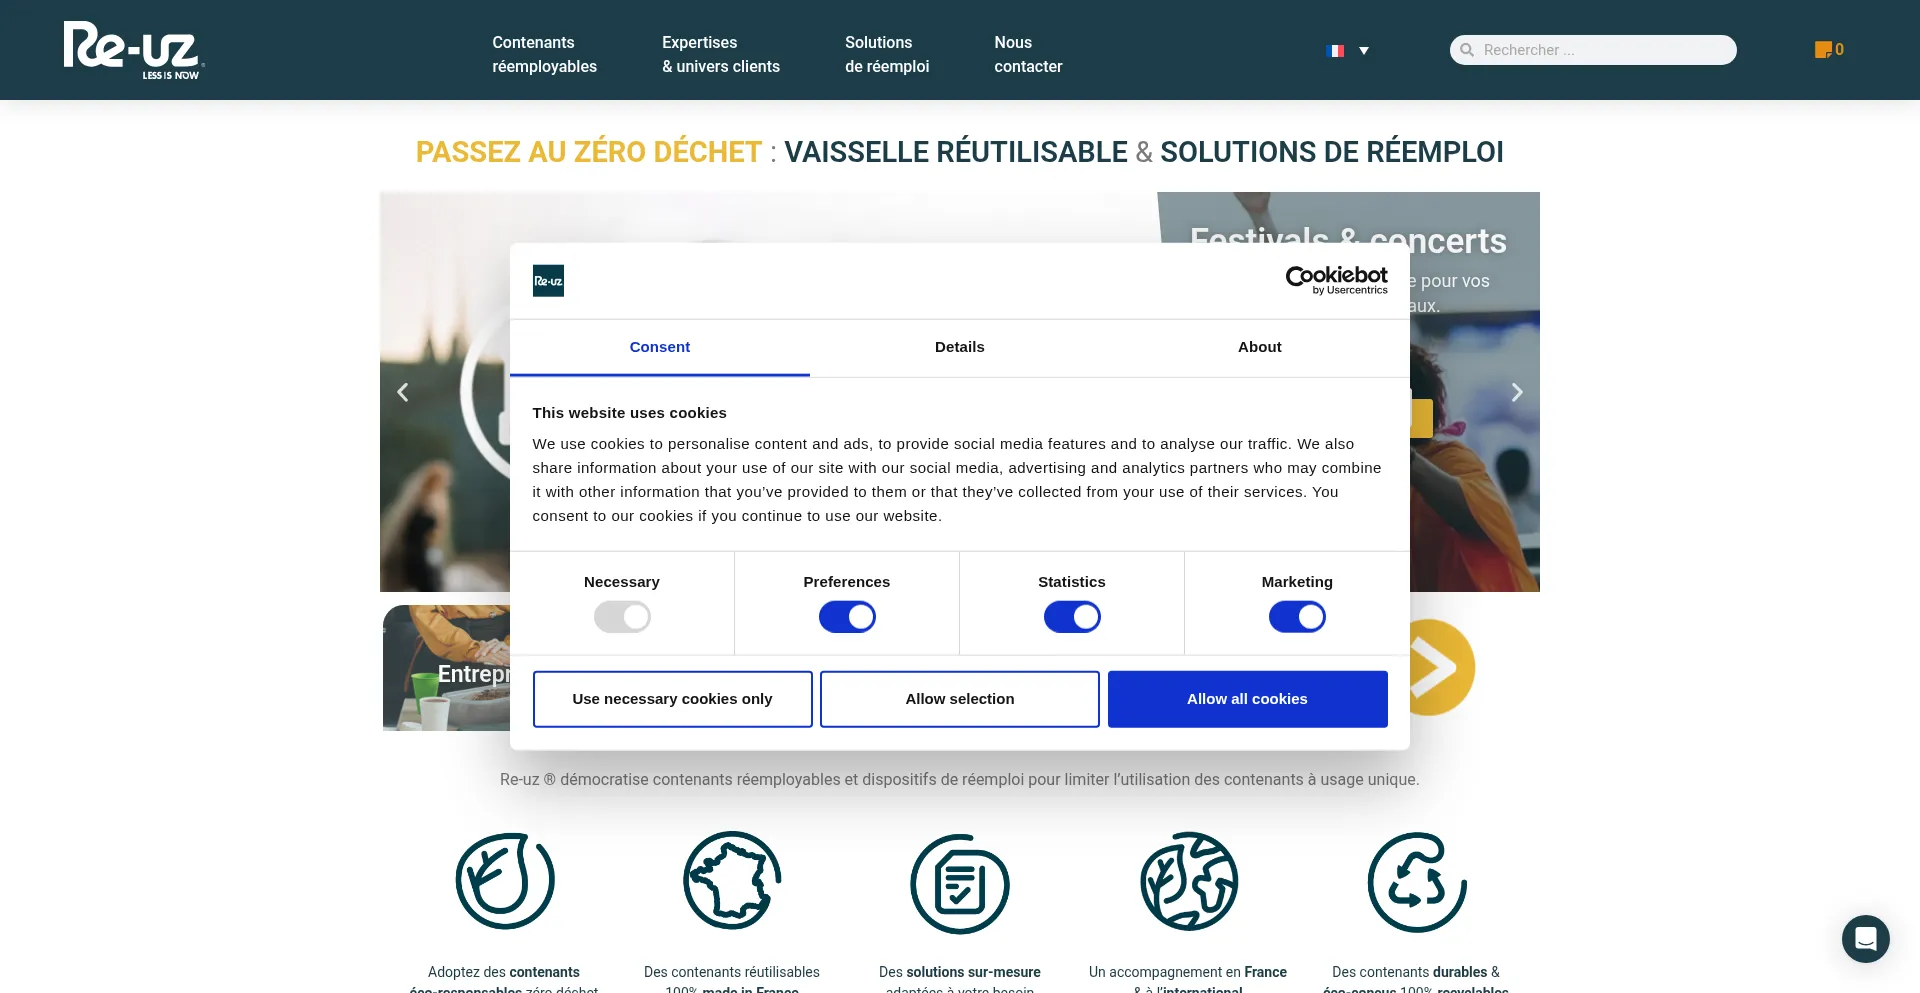The image size is (1920, 993).
Task: Disable the Preferences cookies toggle
Action: click(847, 617)
